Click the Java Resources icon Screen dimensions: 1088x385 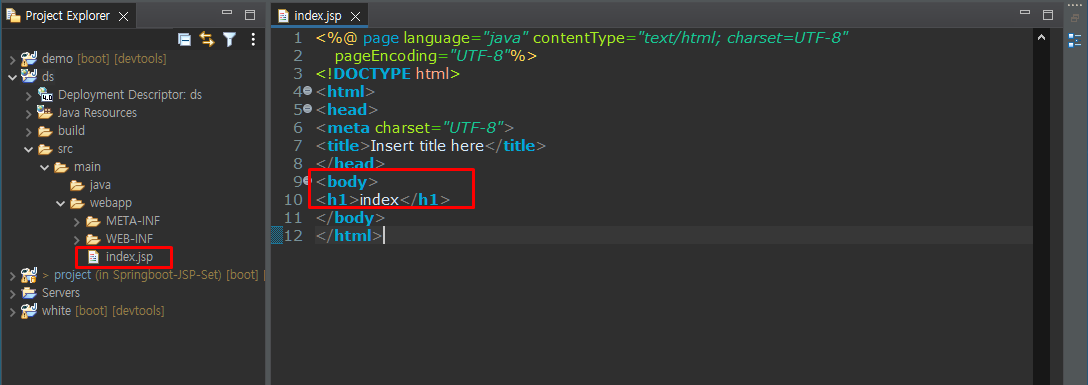[45, 112]
